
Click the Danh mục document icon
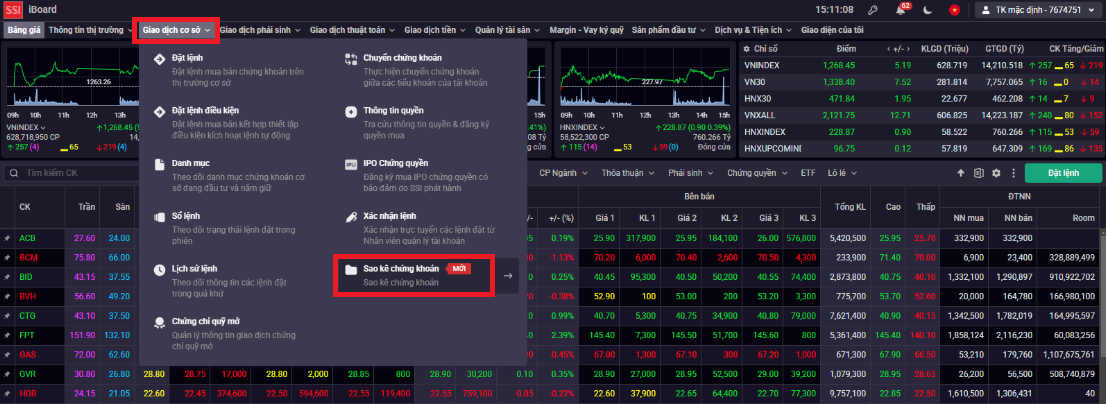[x=159, y=164]
